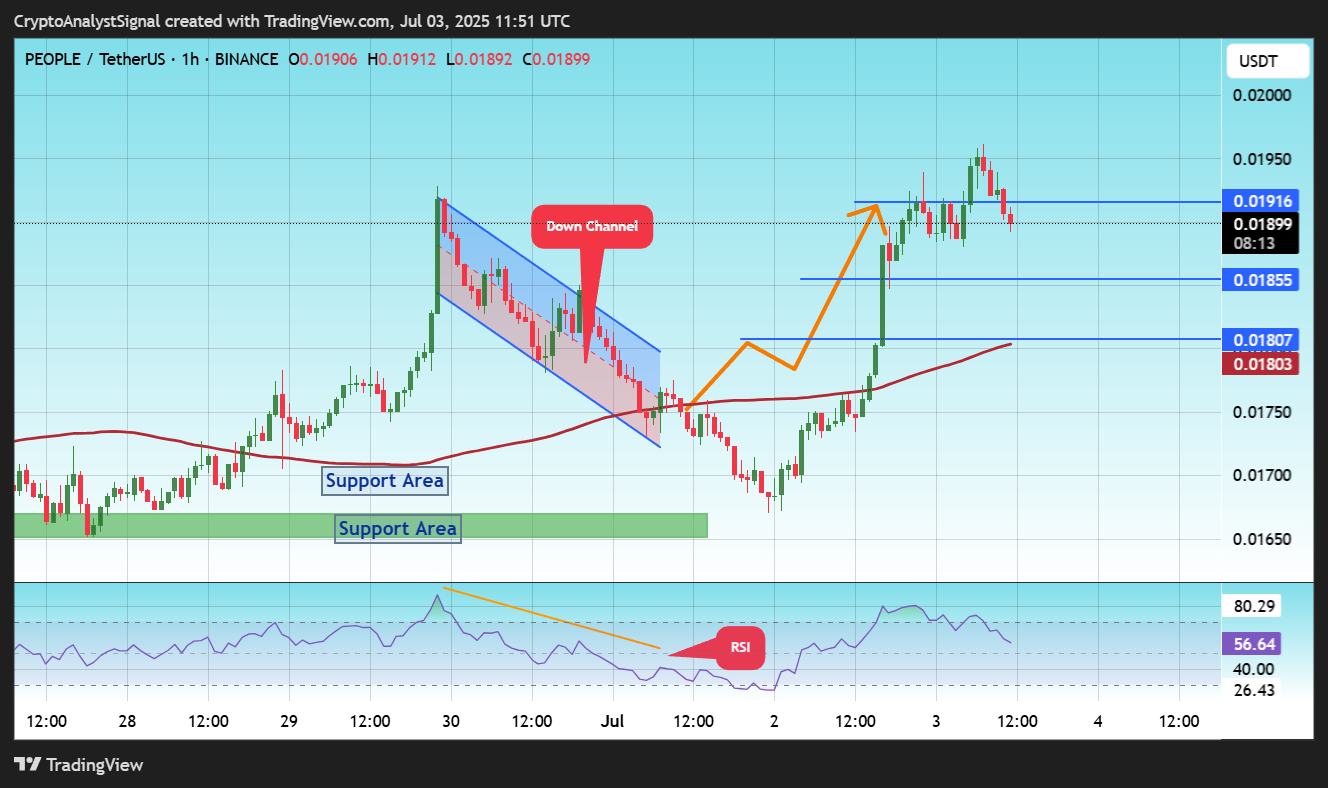Click the Jul date label on time axis
The height and width of the screenshot is (788, 1328).
pyautogui.click(x=612, y=721)
